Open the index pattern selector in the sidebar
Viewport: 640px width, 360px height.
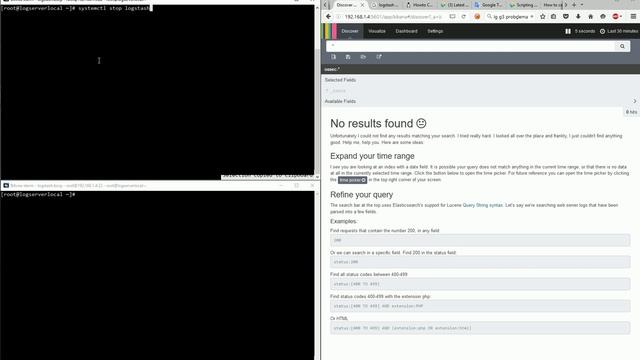332,69
